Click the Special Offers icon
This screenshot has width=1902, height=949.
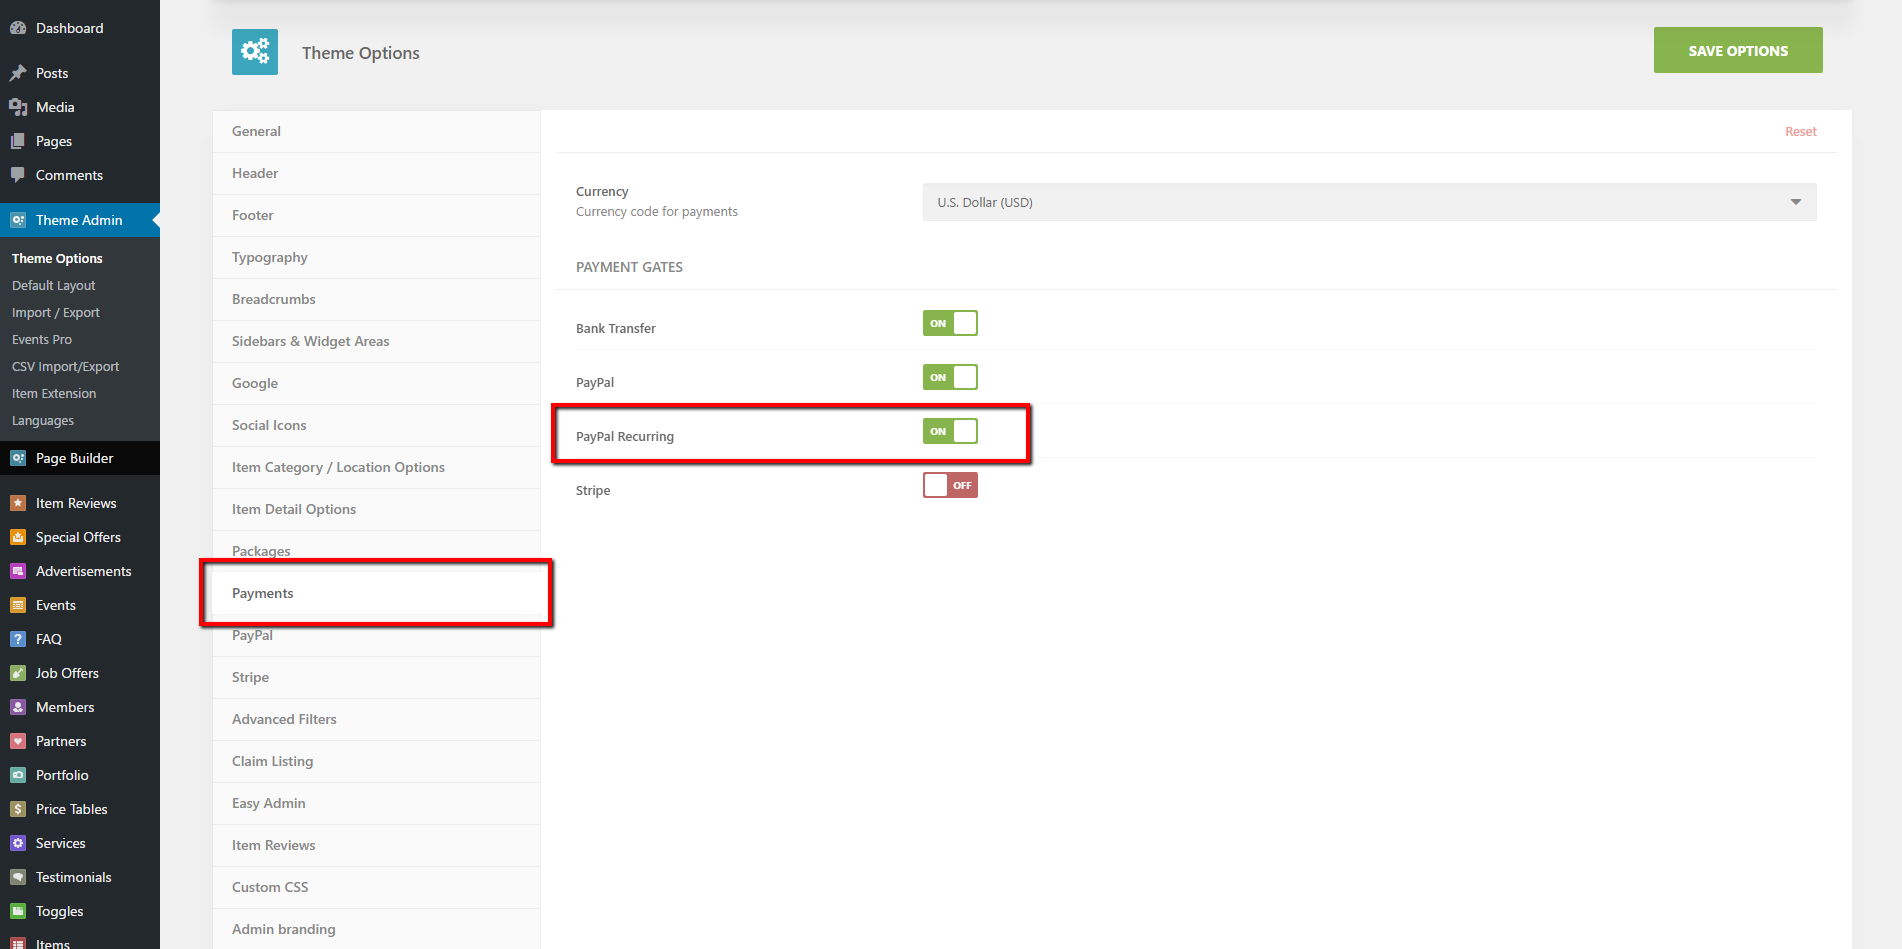pyautogui.click(x=18, y=537)
